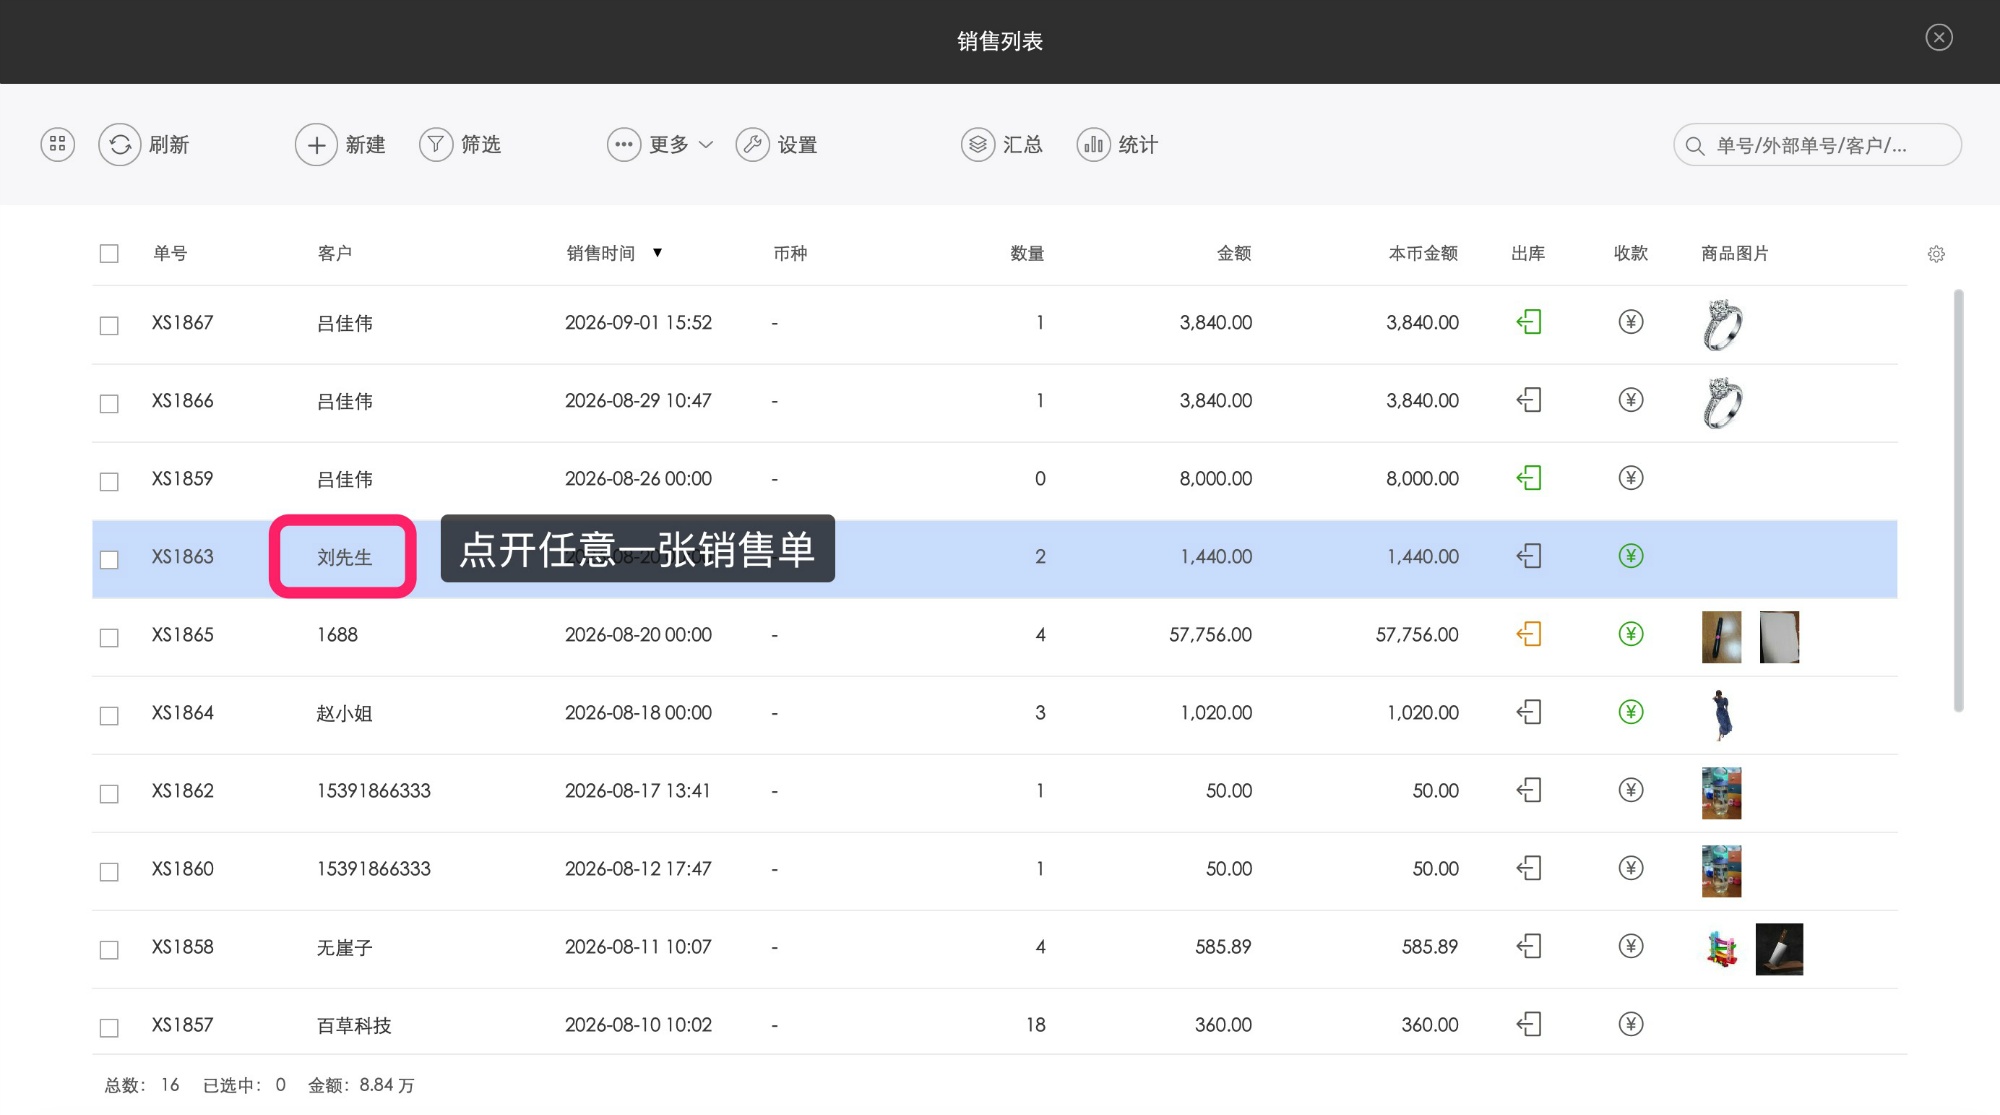Click the column settings gear icon
Image resolution: width=2000 pixels, height=1115 pixels.
pos(1936,254)
